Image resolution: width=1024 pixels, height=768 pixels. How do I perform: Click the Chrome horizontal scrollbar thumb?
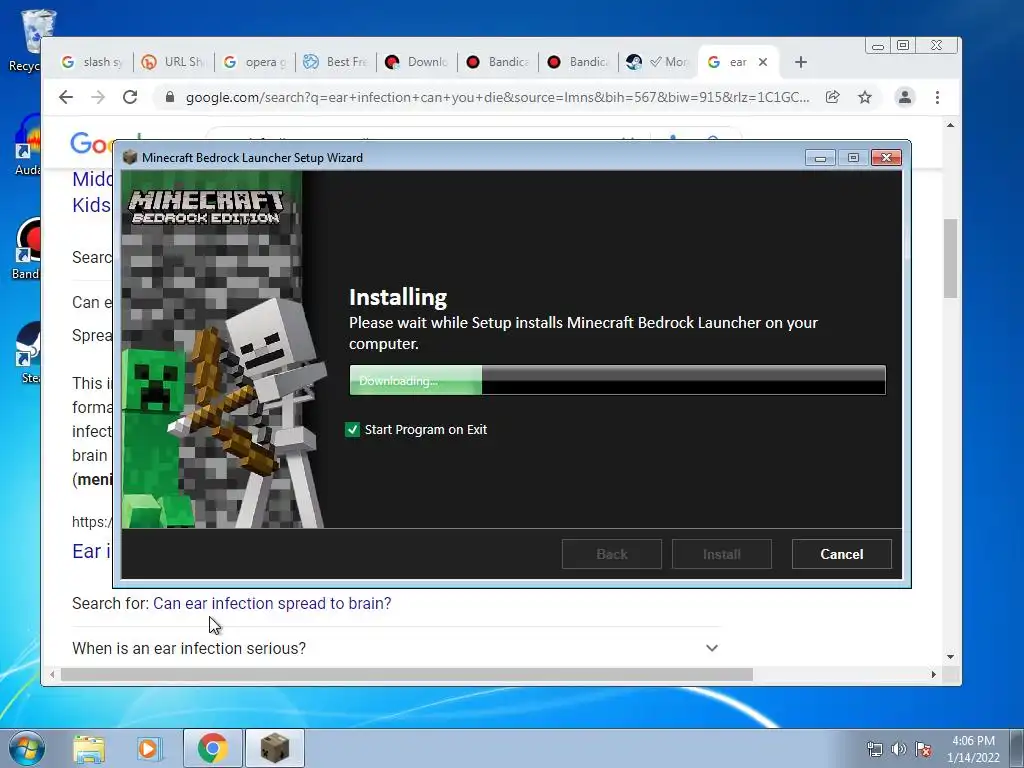pyautogui.click(x=406, y=674)
